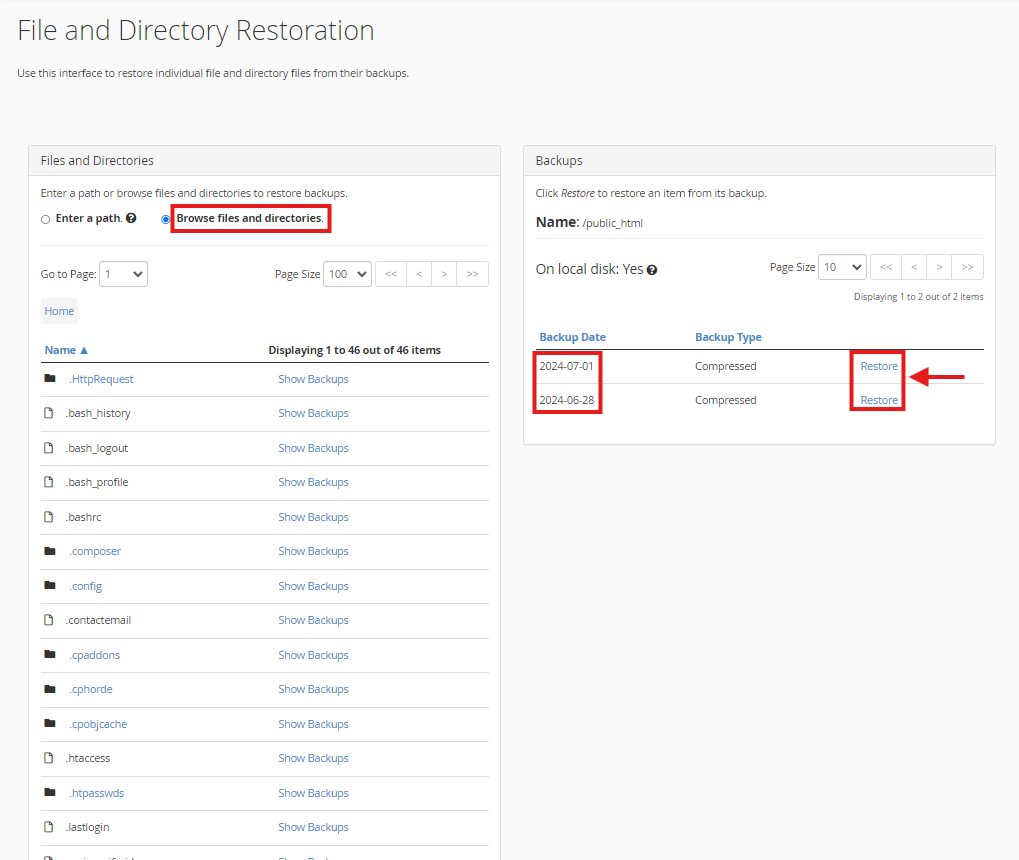Go to next page in Backups panel

[939, 267]
